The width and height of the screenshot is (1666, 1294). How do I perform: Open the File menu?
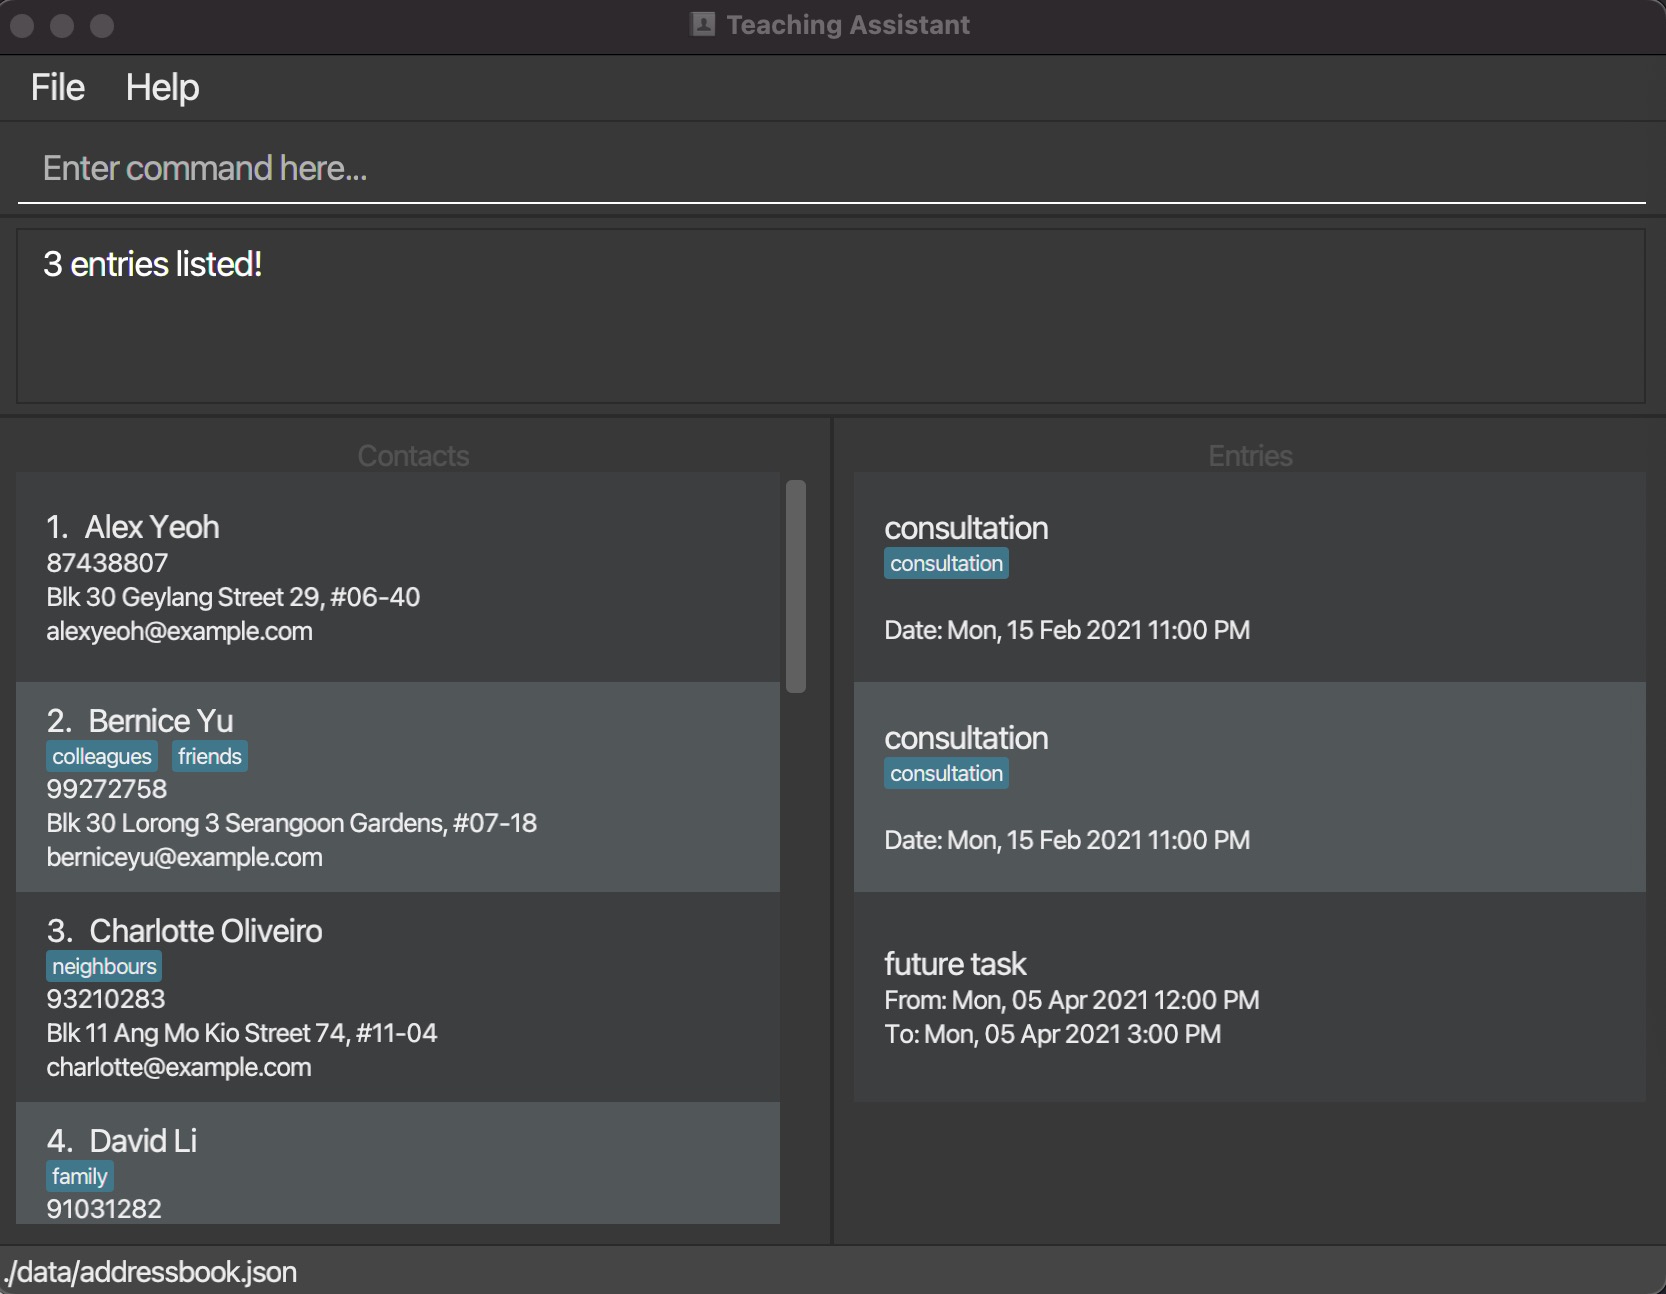[x=58, y=88]
